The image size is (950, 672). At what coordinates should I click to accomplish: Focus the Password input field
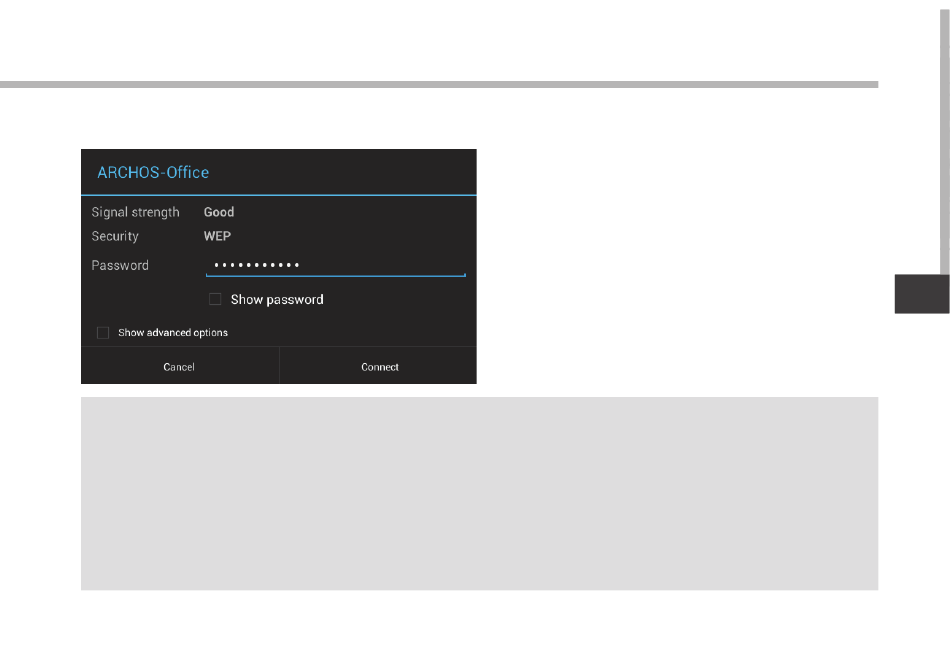click(x=336, y=265)
